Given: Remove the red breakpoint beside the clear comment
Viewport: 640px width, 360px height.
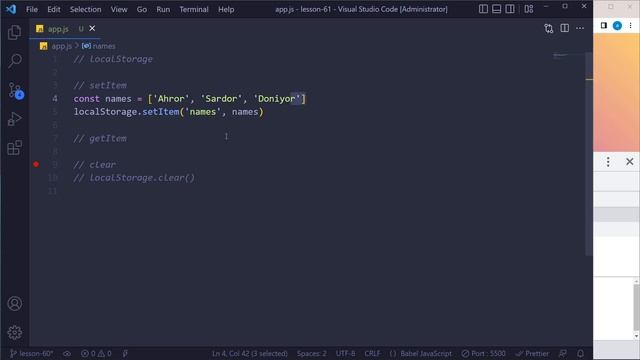Looking at the screenshot, I should click(x=36, y=164).
